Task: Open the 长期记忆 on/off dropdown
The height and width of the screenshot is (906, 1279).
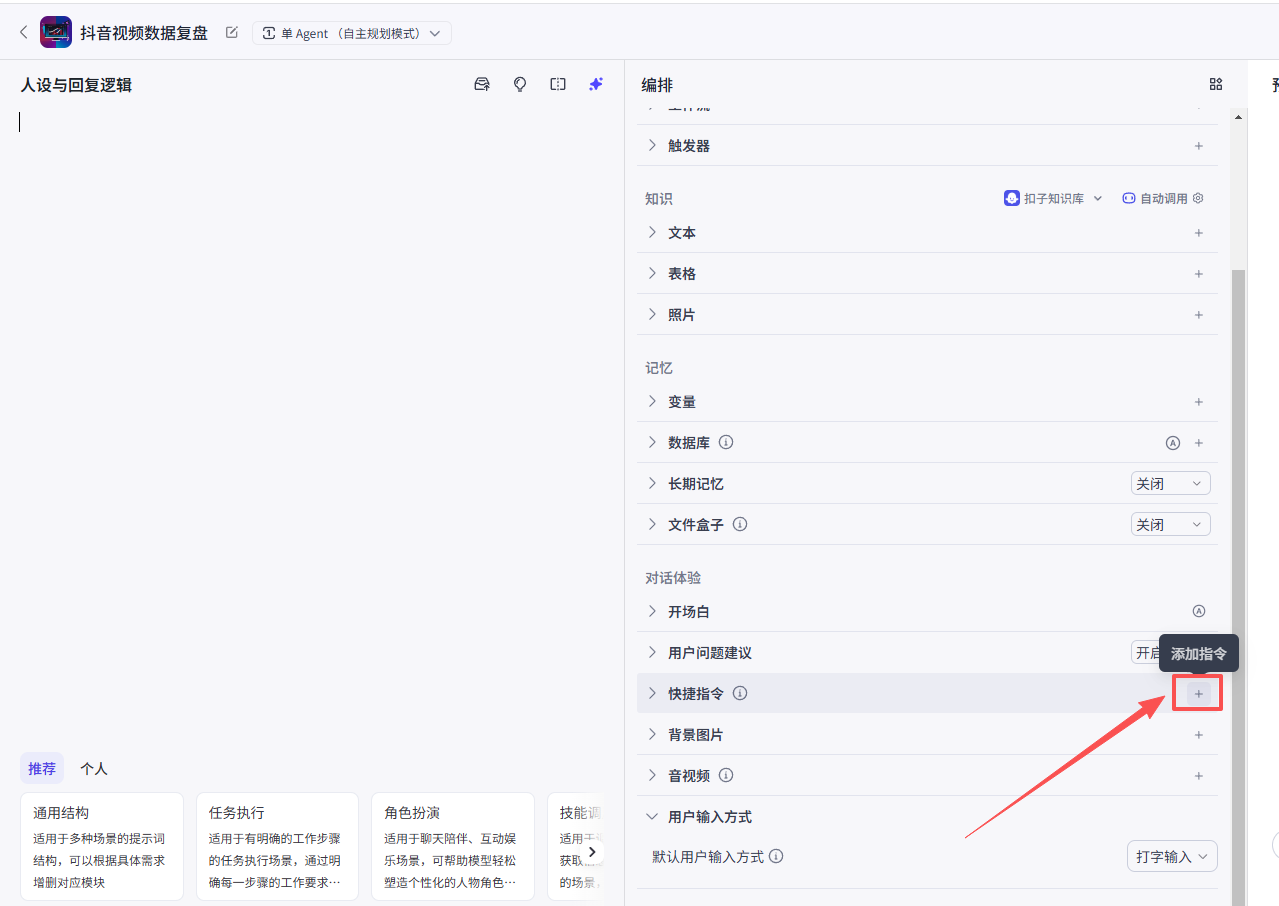Action: tap(1170, 484)
